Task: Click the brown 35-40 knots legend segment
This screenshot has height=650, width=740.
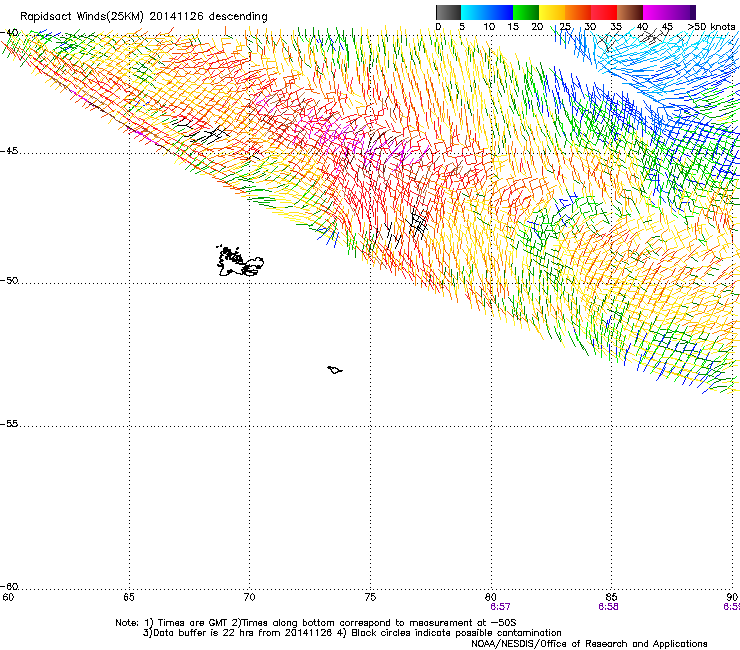Action: 630,12
